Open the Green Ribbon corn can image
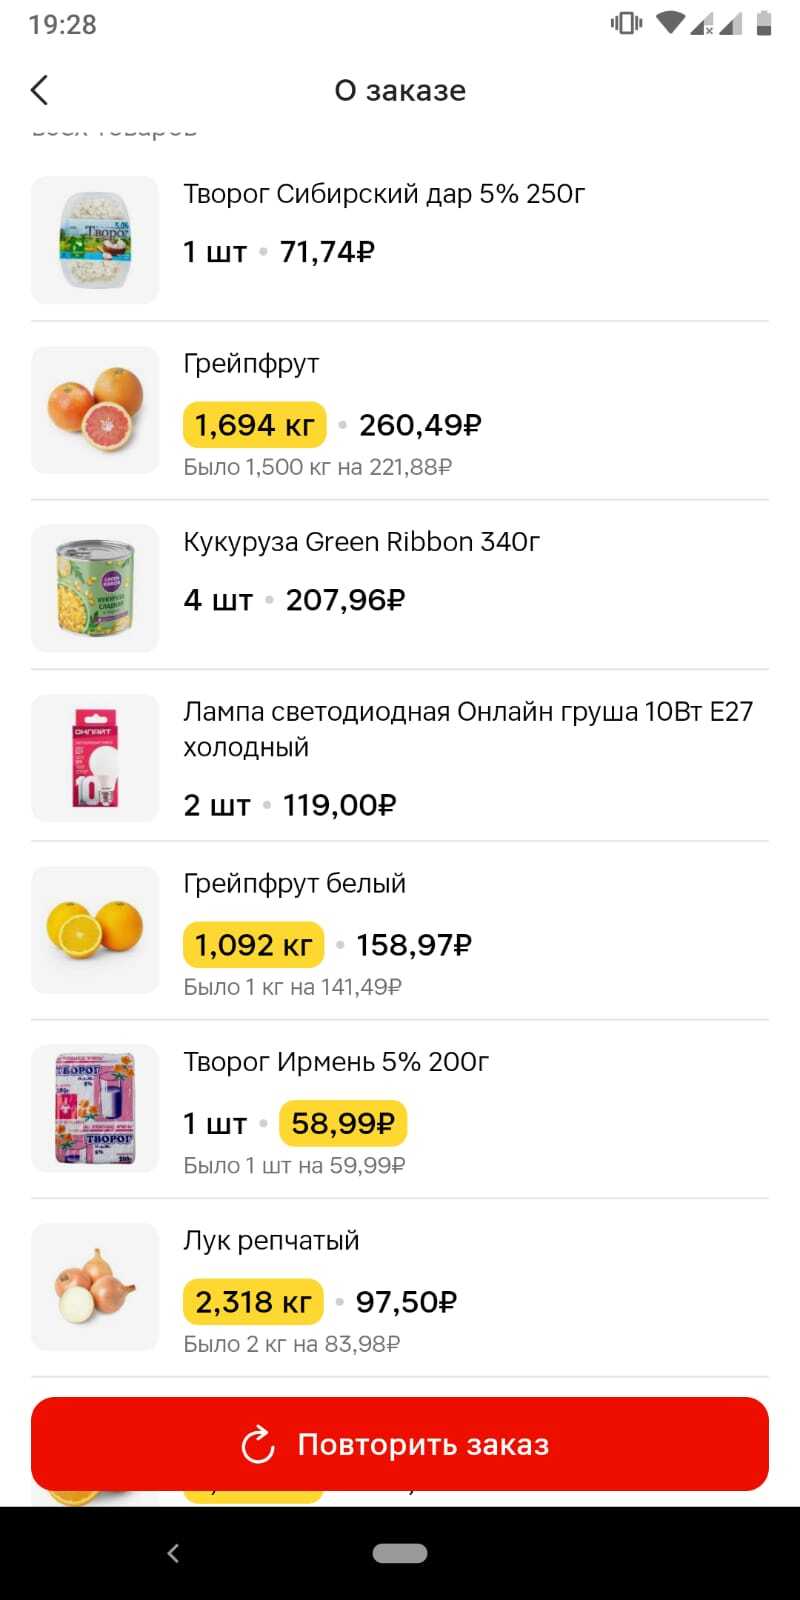The height and width of the screenshot is (1600, 800). [x=95, y=588]
